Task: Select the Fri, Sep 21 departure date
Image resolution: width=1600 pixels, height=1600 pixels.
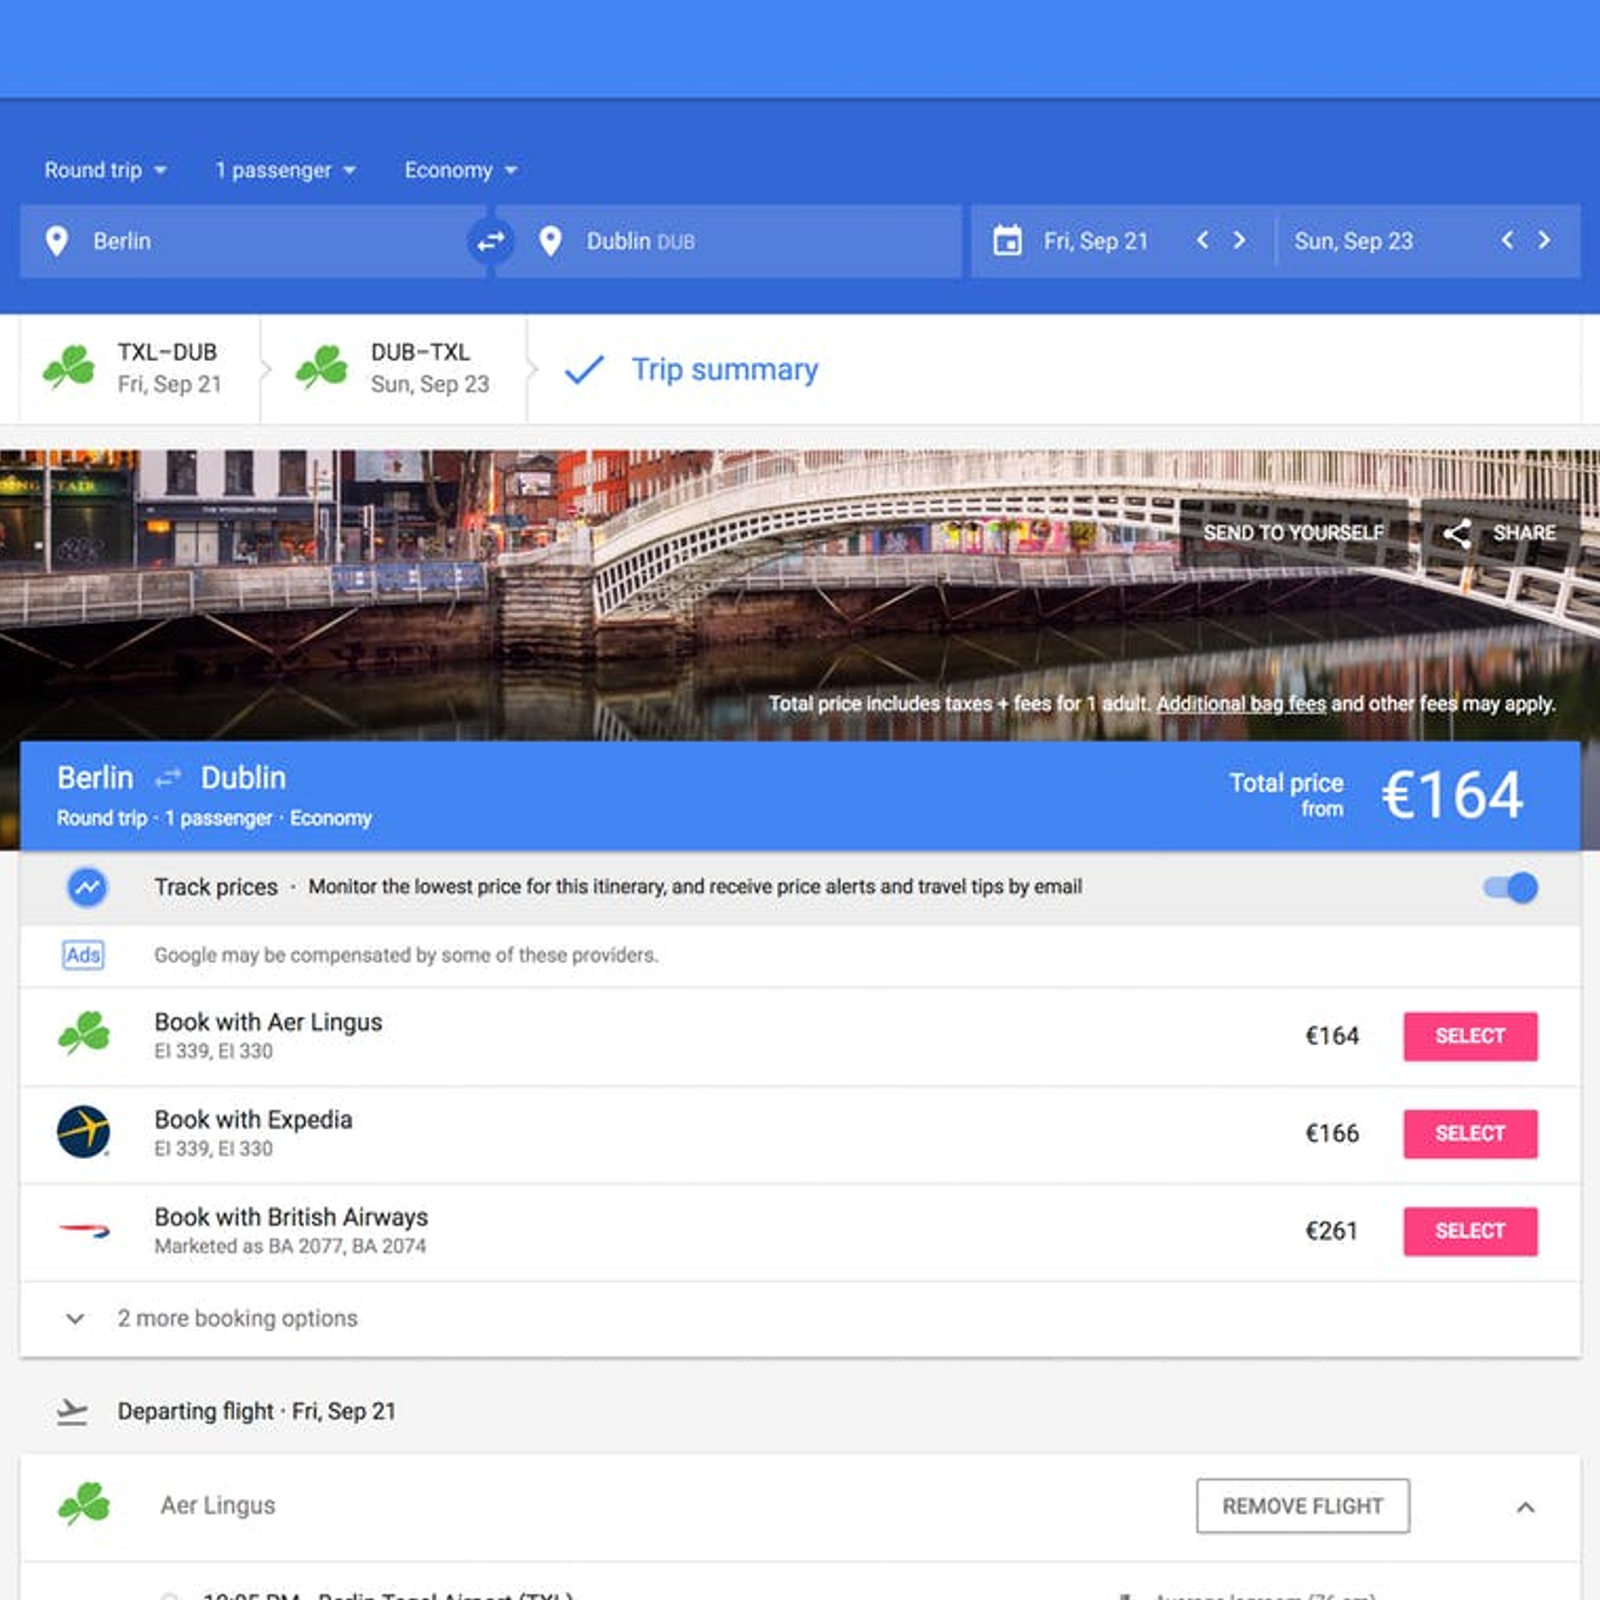Action: [x=1096, y=241]
